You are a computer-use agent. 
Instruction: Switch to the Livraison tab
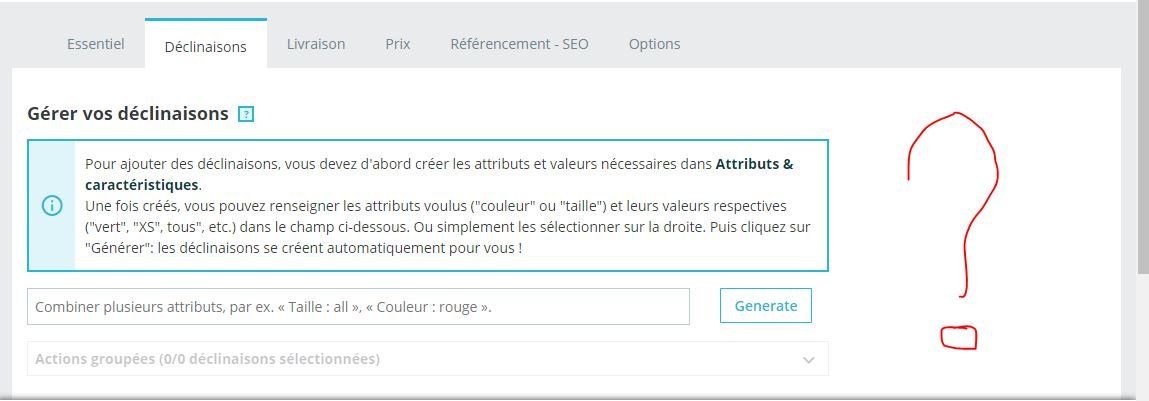pos(316,44)
